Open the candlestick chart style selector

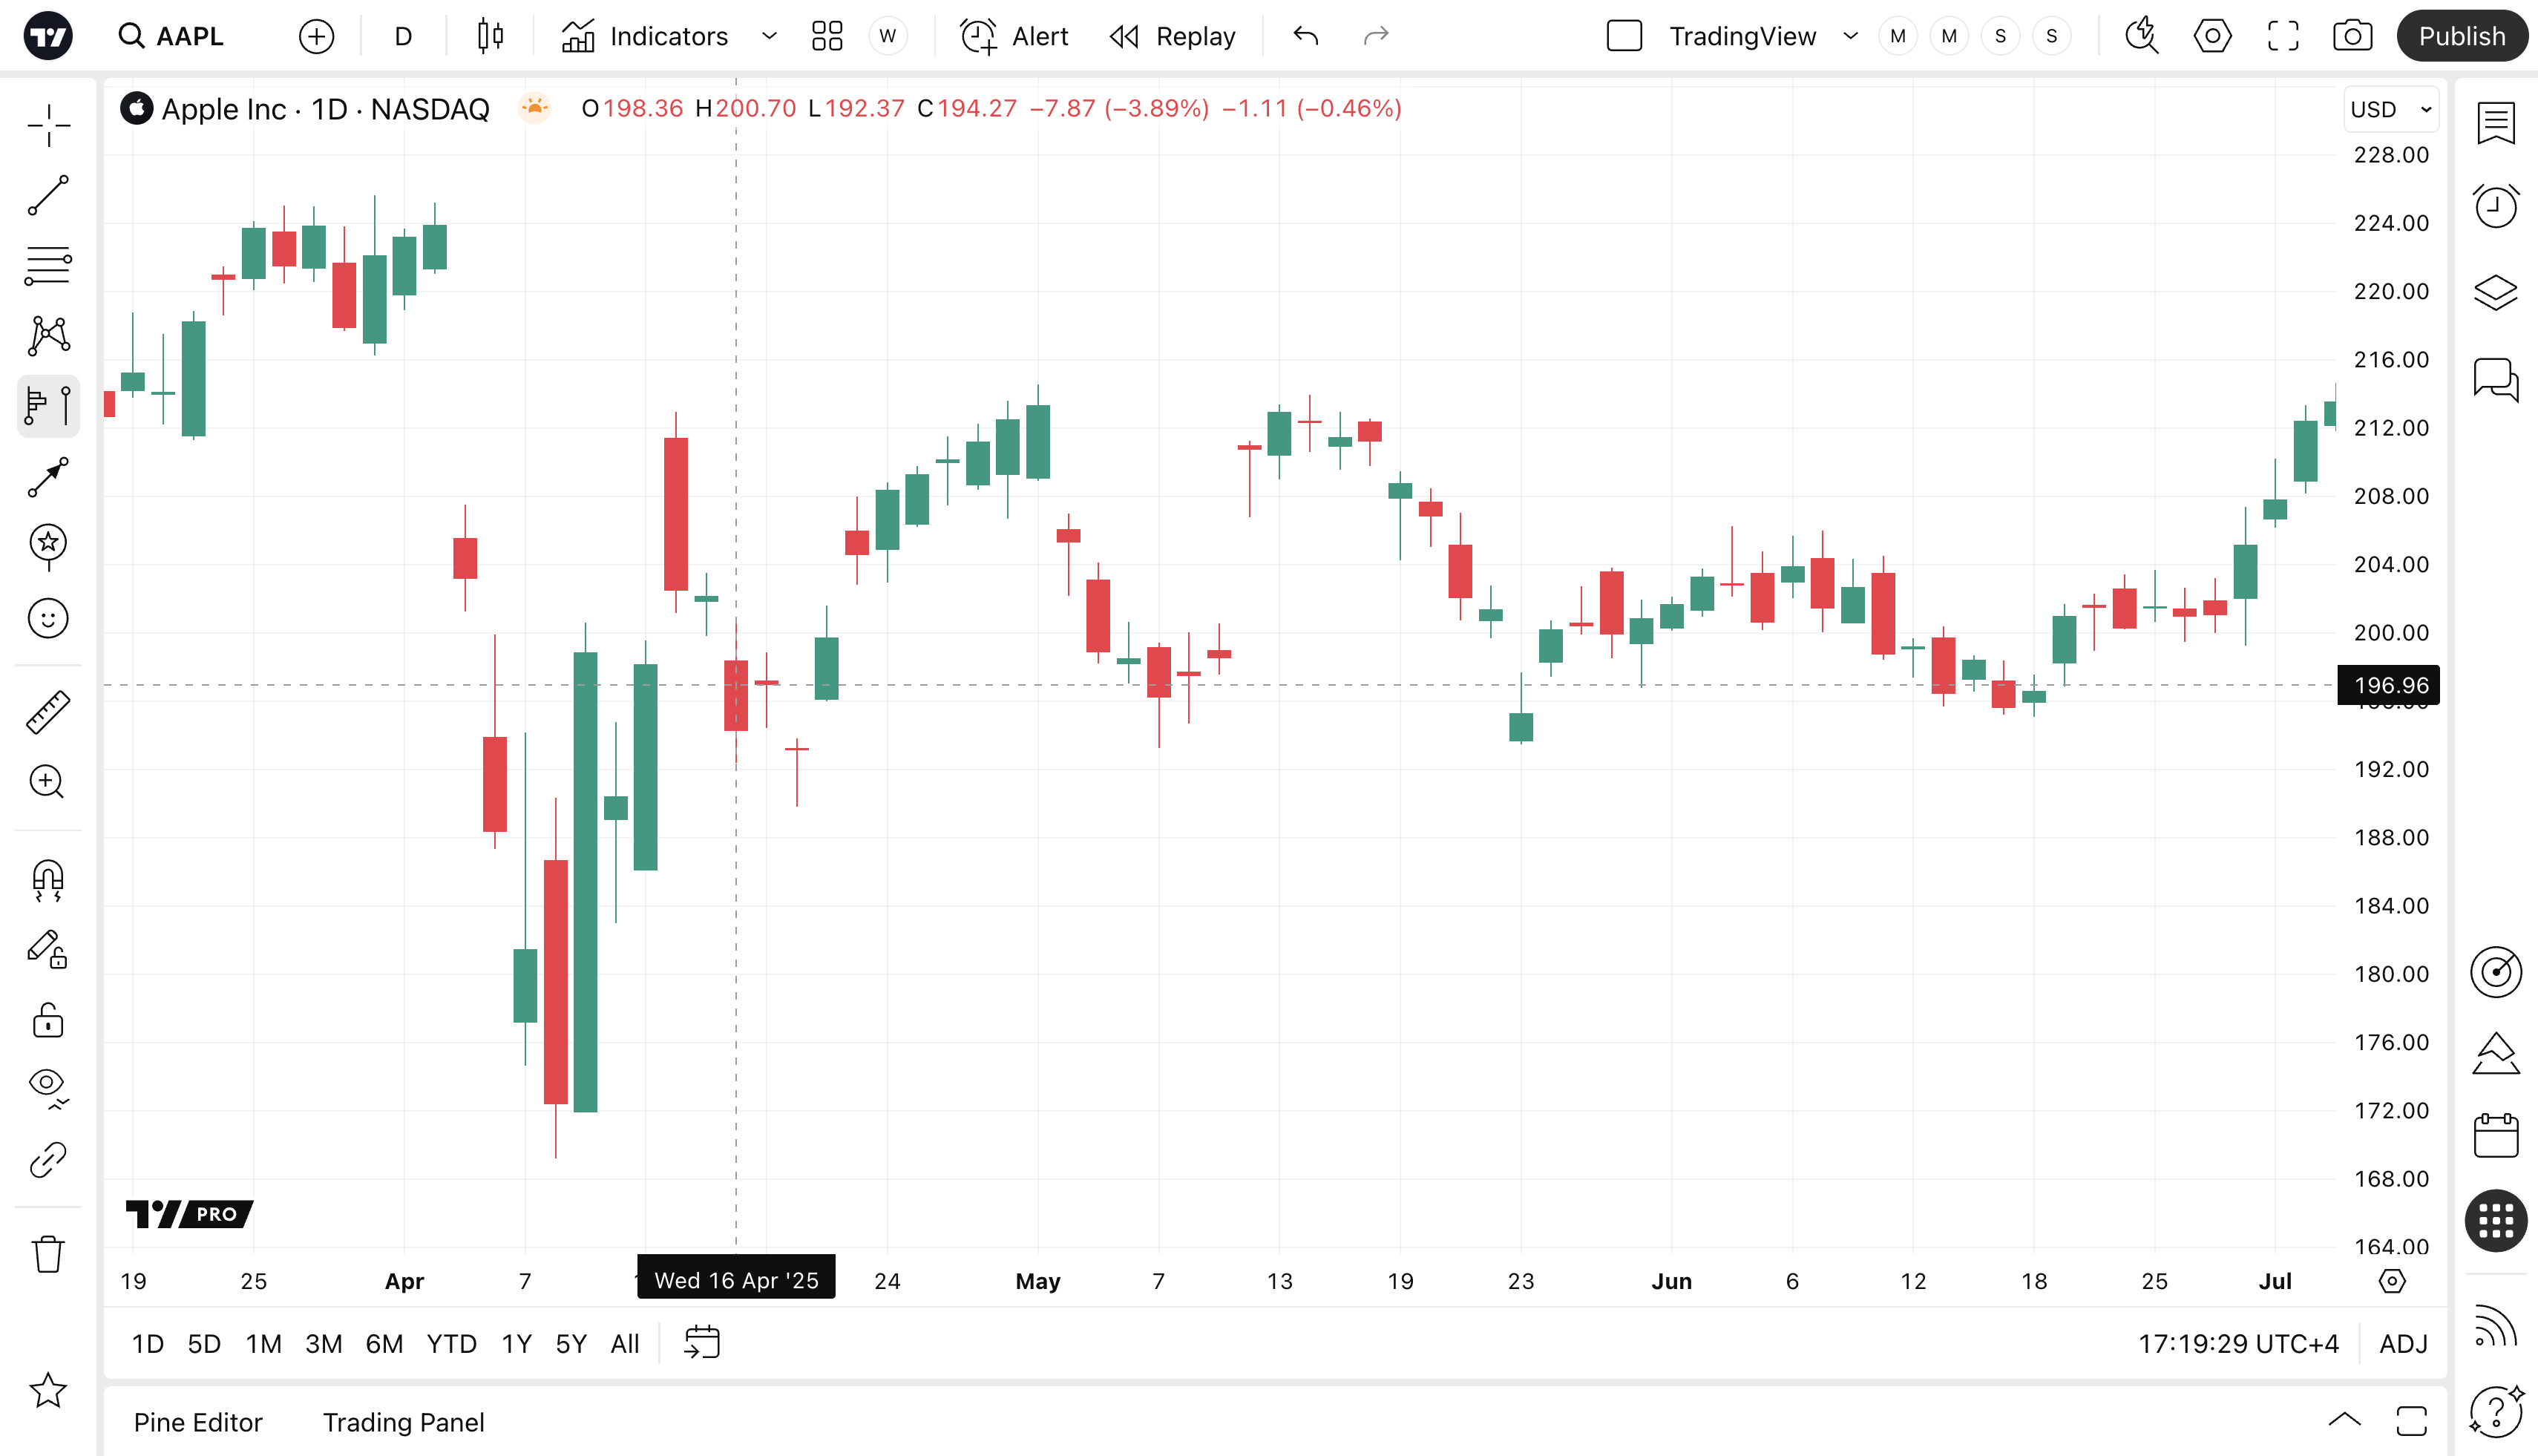[x=490, y=37]
